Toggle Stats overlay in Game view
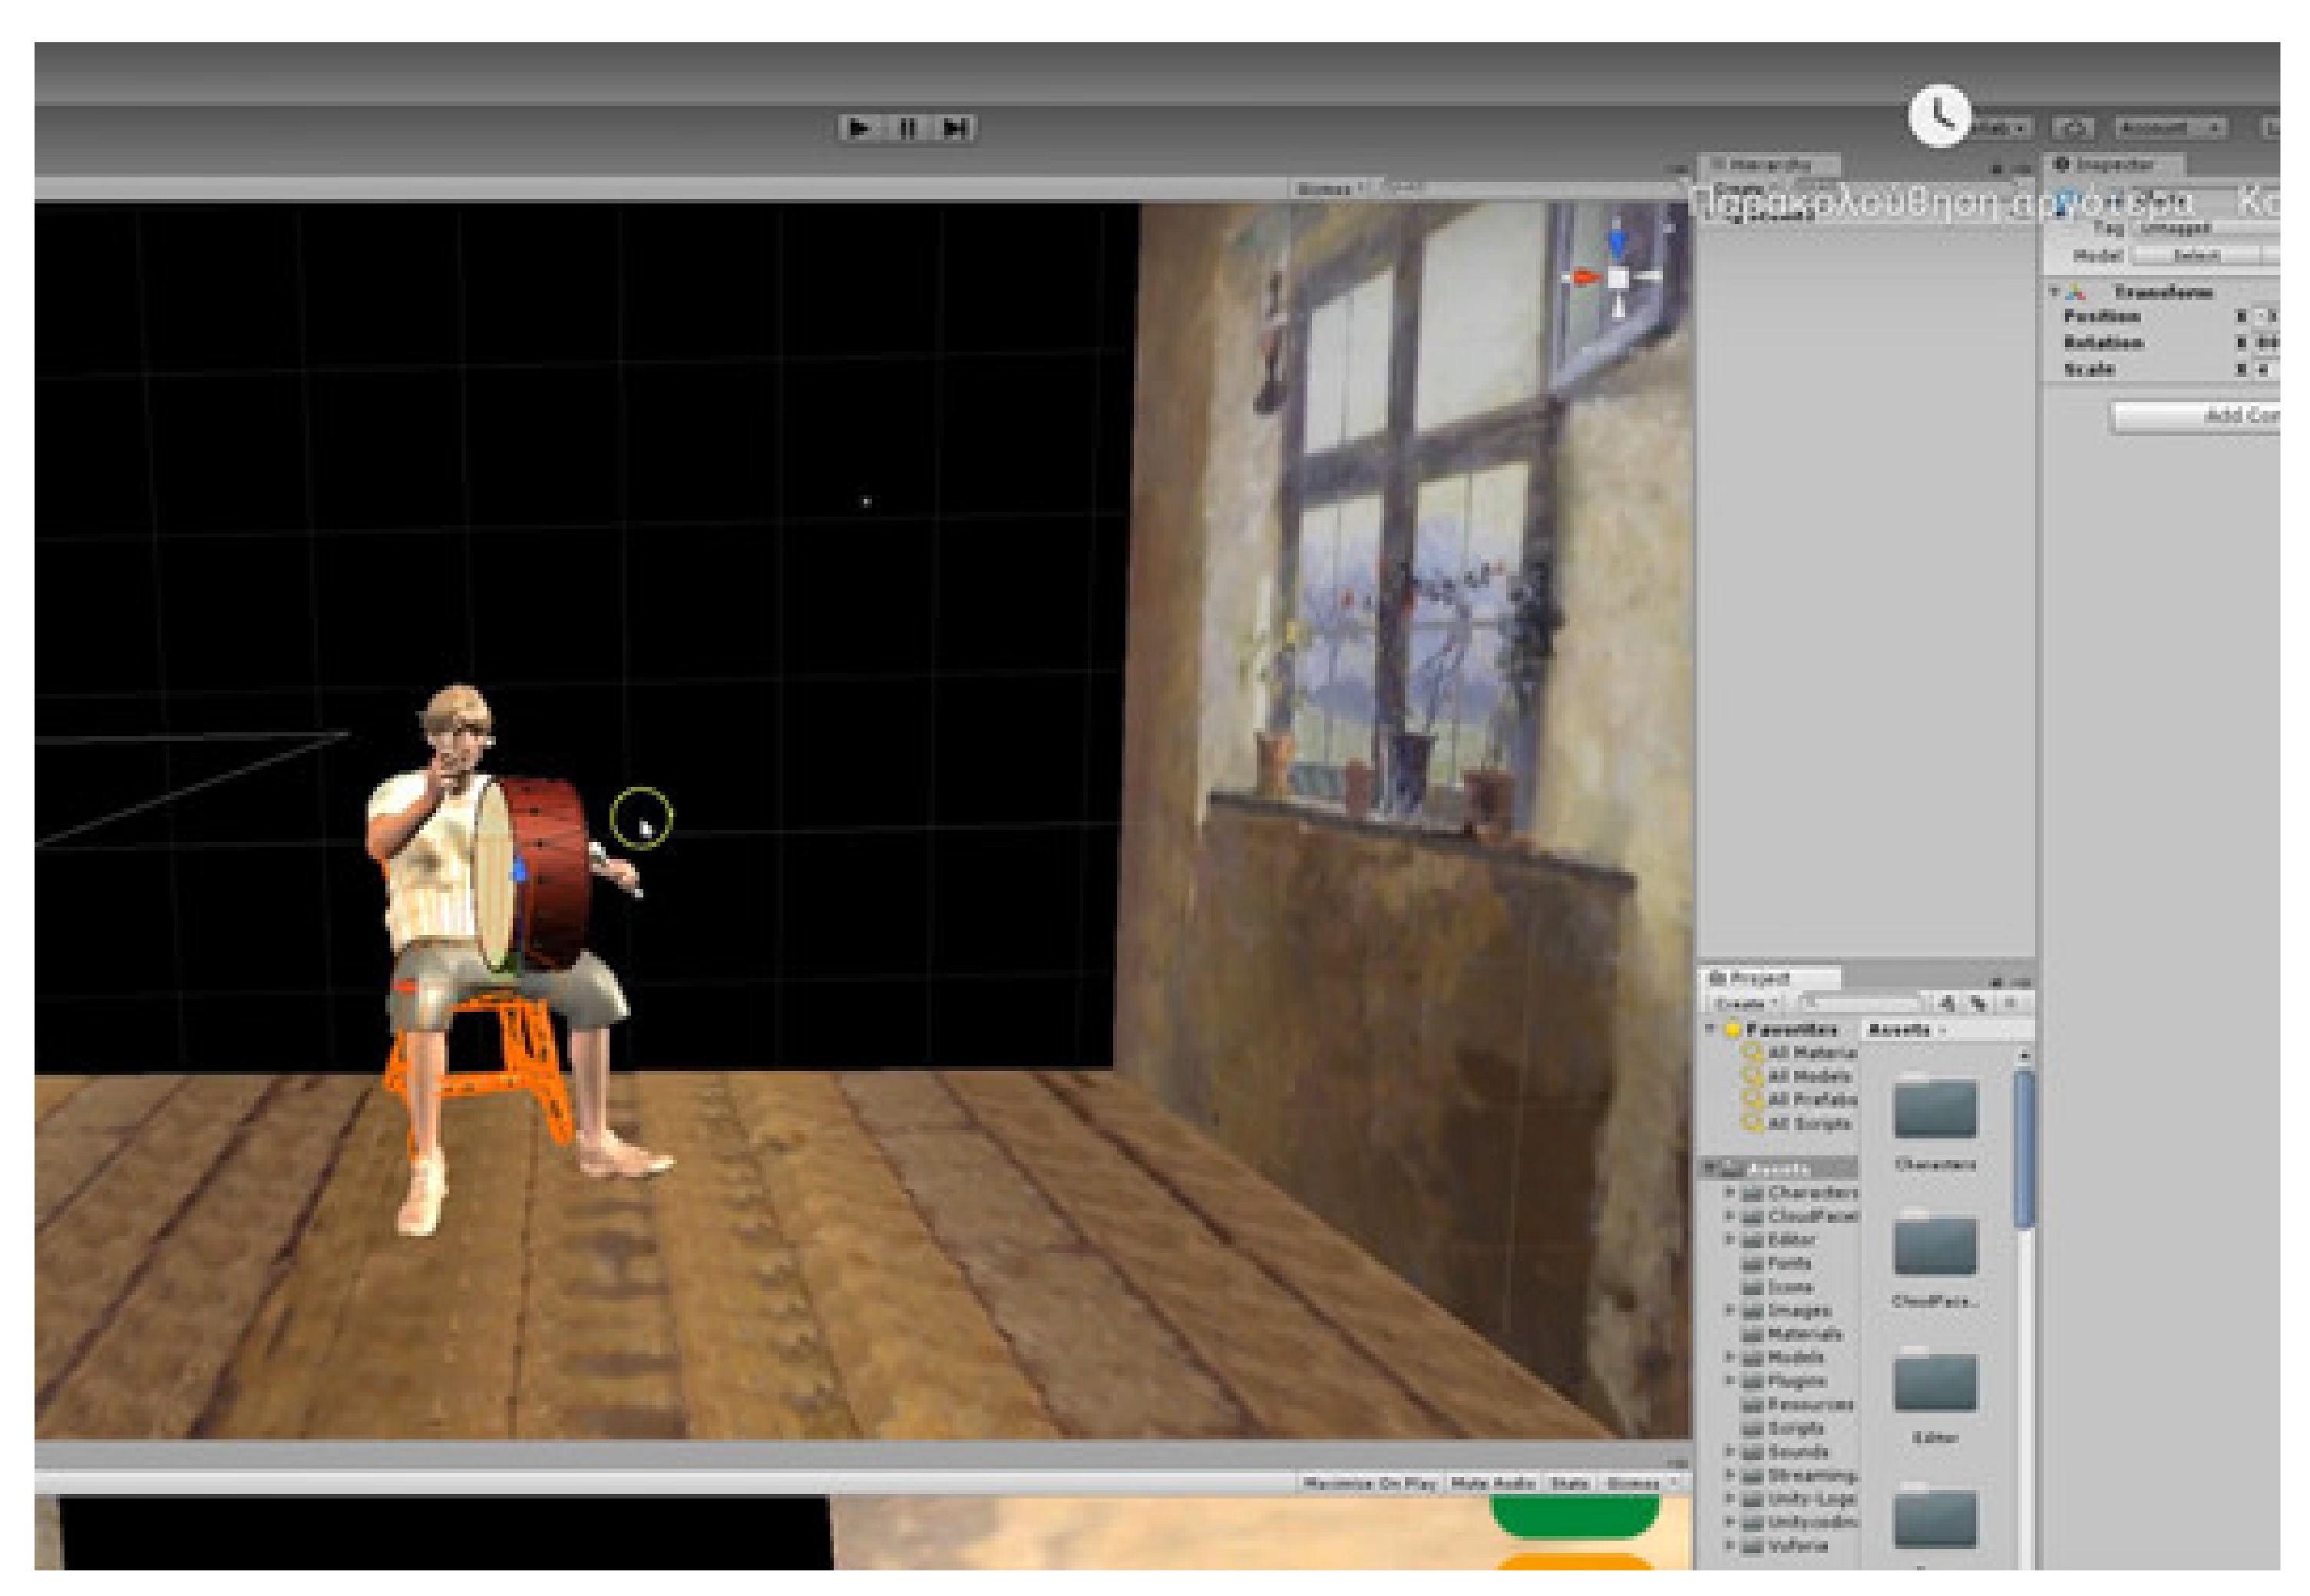The width and height of the screenshot is (2310, 1596). 1569,1483
